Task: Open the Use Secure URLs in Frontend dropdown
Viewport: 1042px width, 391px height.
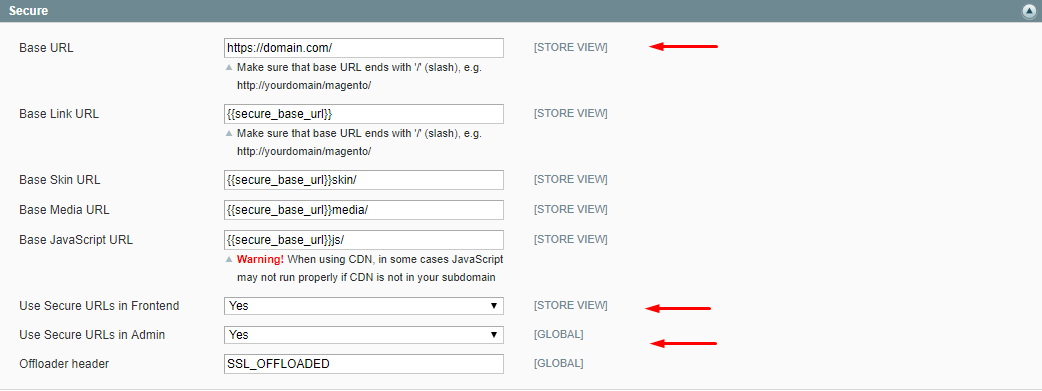Action: 364,306
